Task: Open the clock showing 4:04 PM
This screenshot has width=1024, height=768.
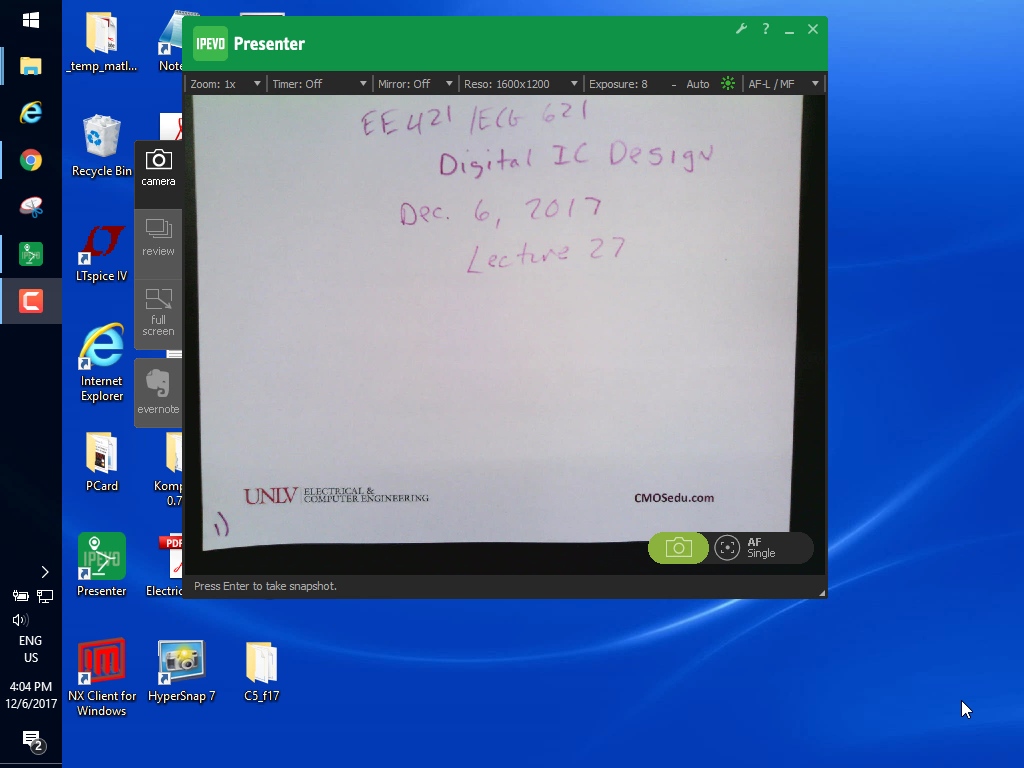Action: [31, 695]
